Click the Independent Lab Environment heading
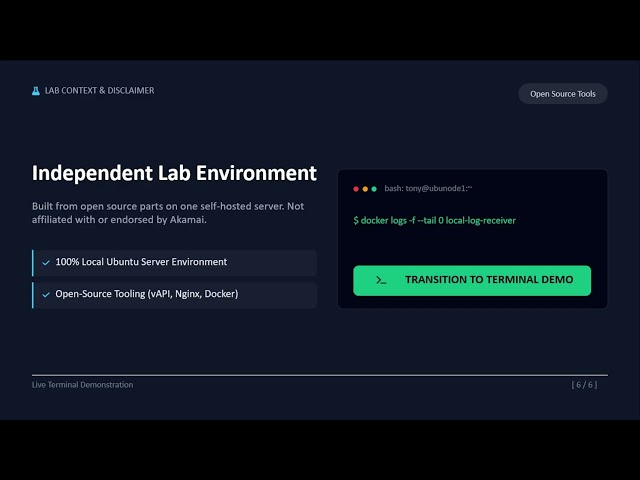The image size is (640, 480). [174, 173]
